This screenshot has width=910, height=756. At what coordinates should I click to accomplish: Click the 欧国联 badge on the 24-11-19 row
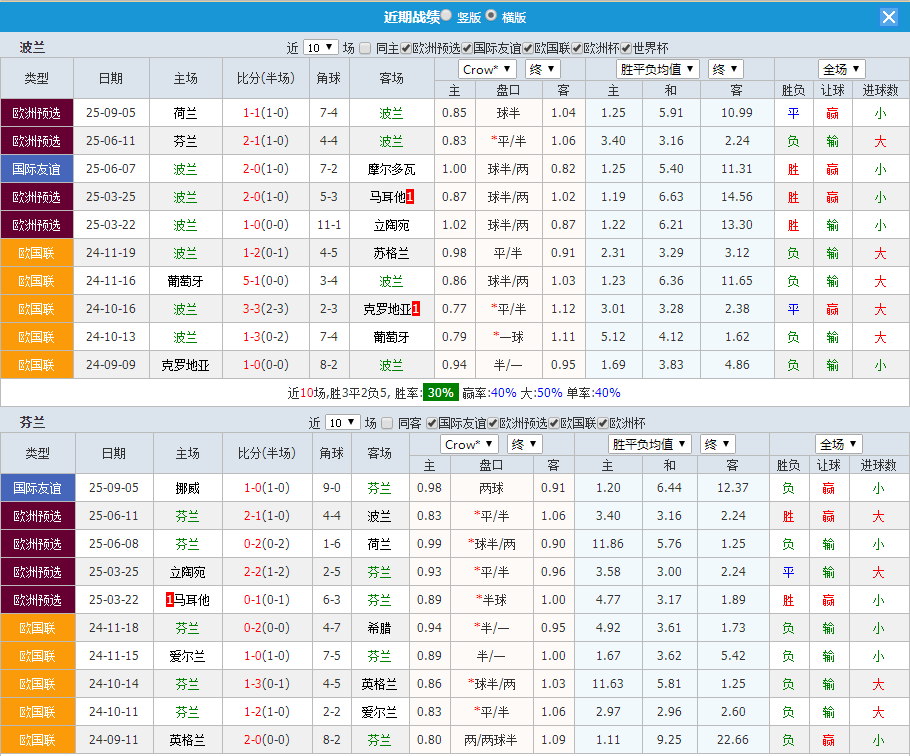tap(37, 253)
